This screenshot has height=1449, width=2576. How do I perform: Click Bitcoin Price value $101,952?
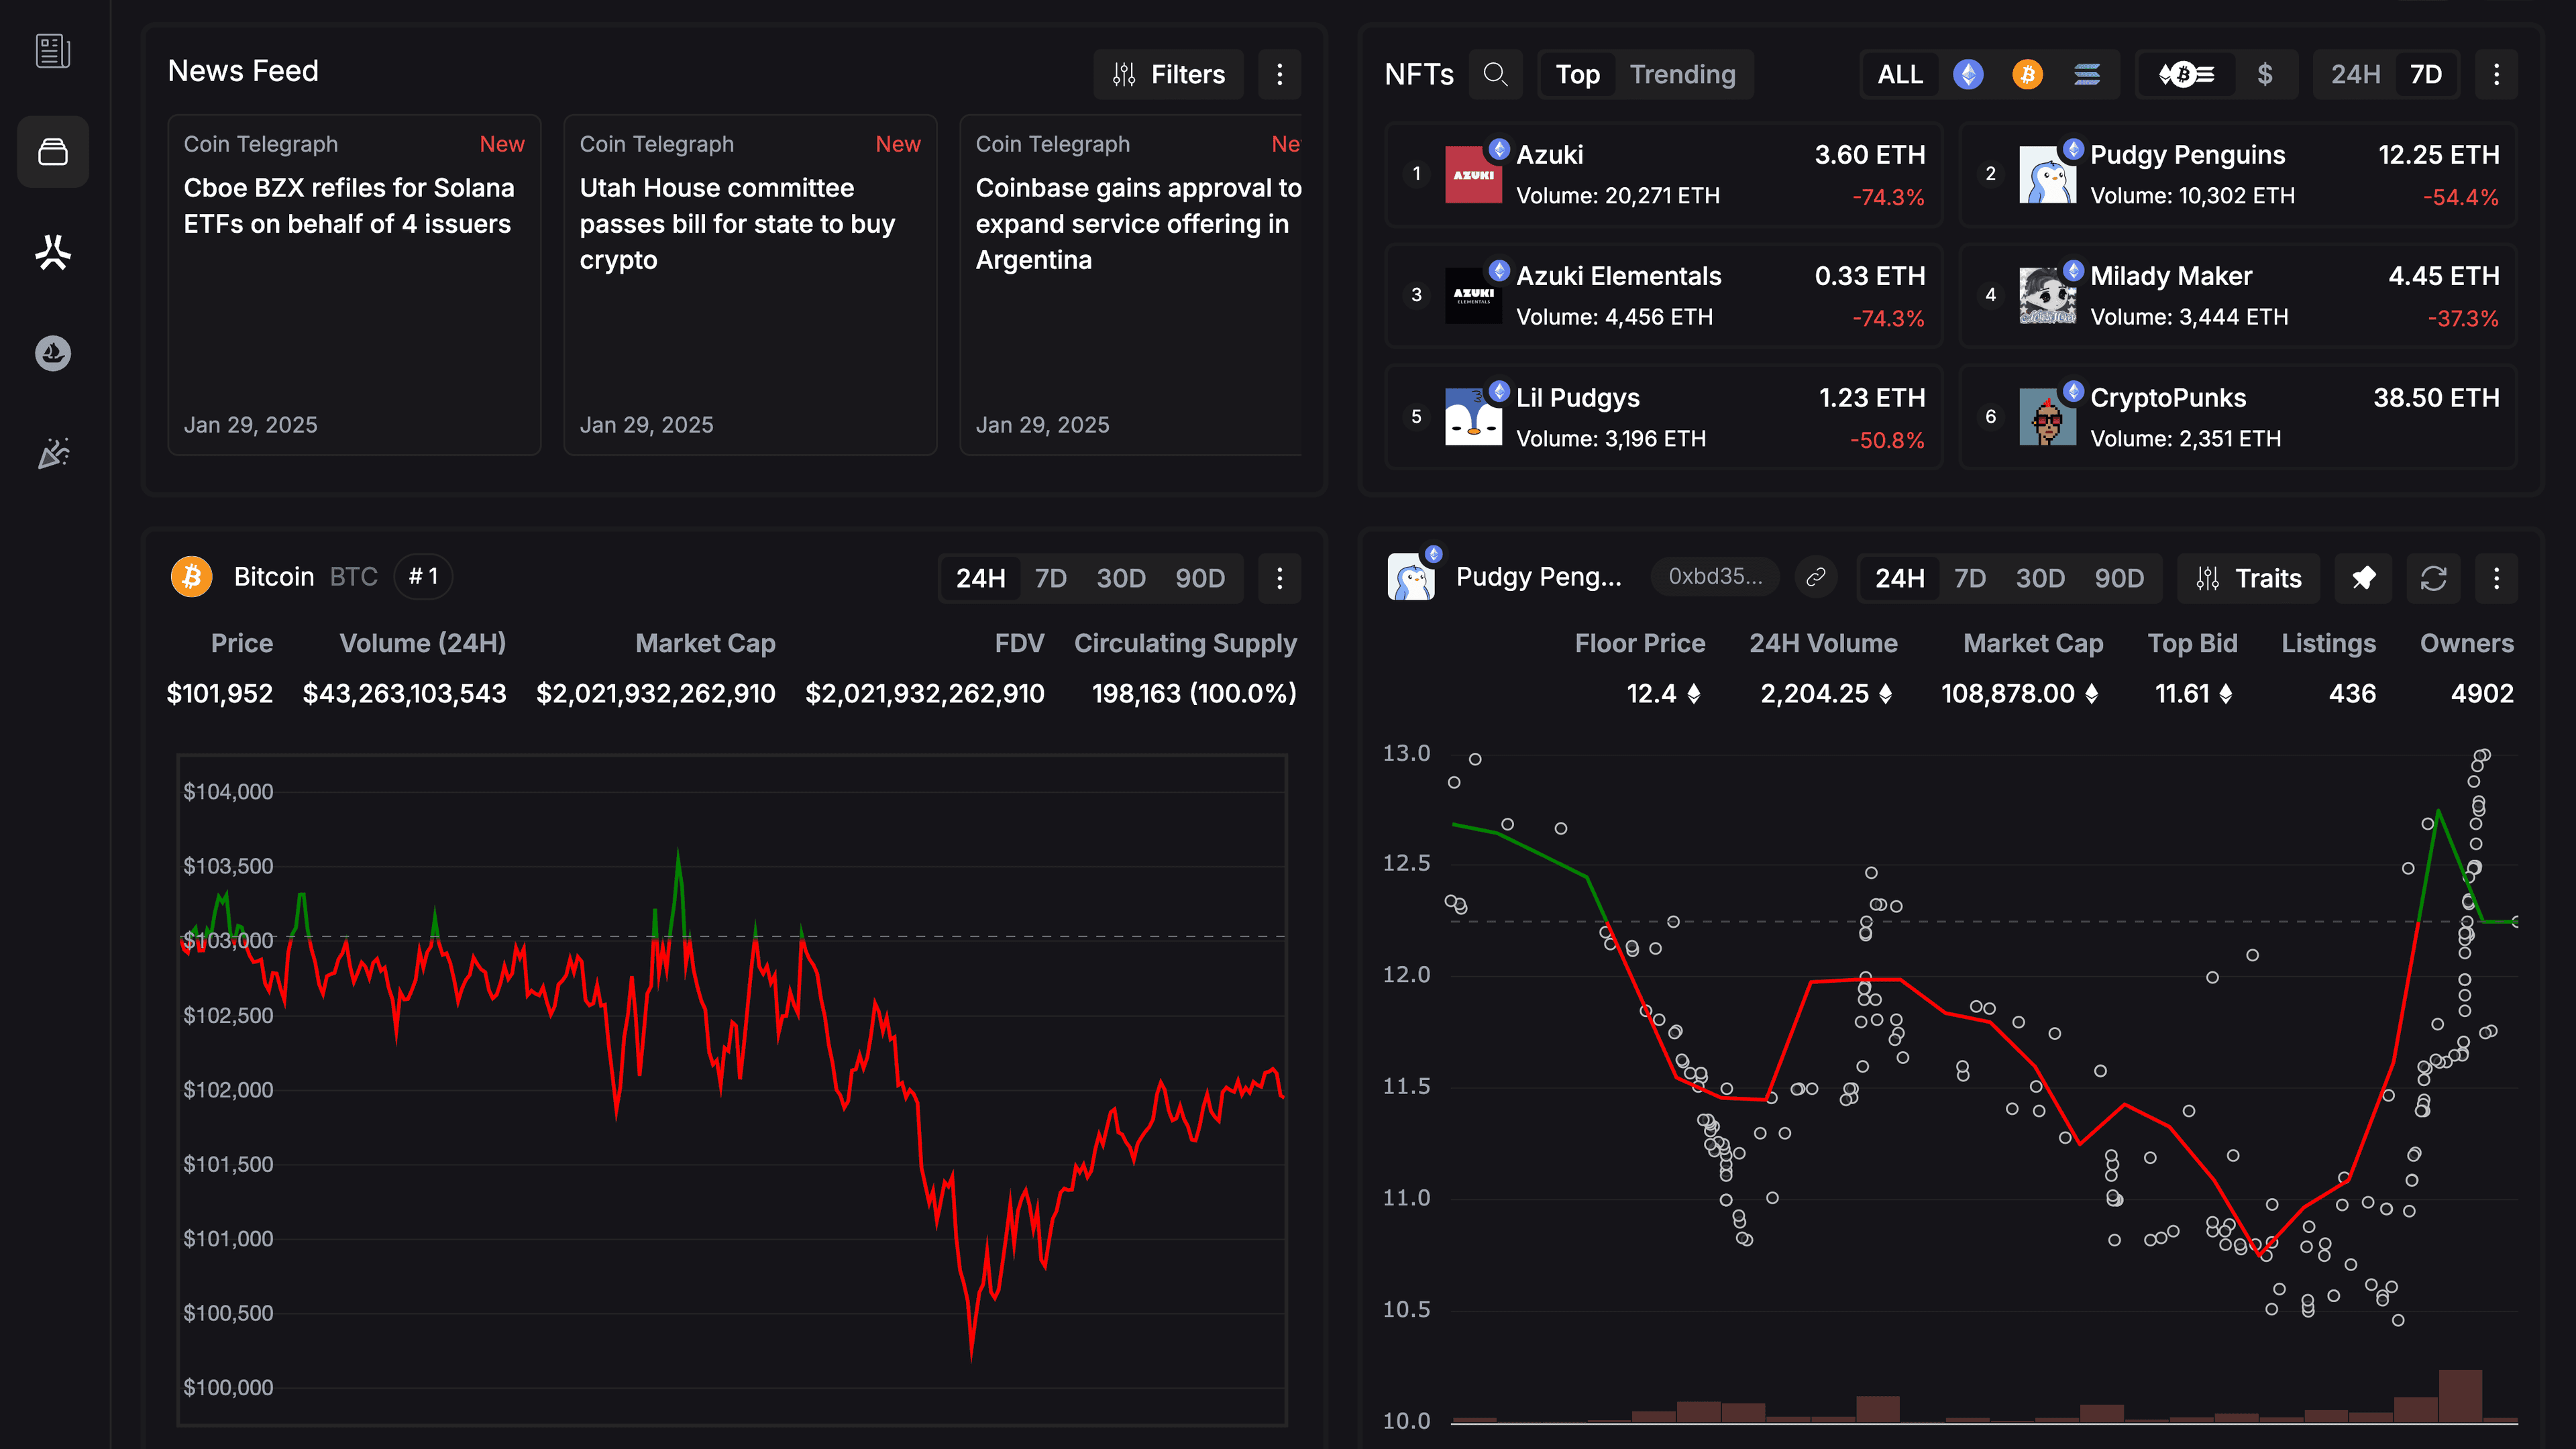[x=219, y=693]
